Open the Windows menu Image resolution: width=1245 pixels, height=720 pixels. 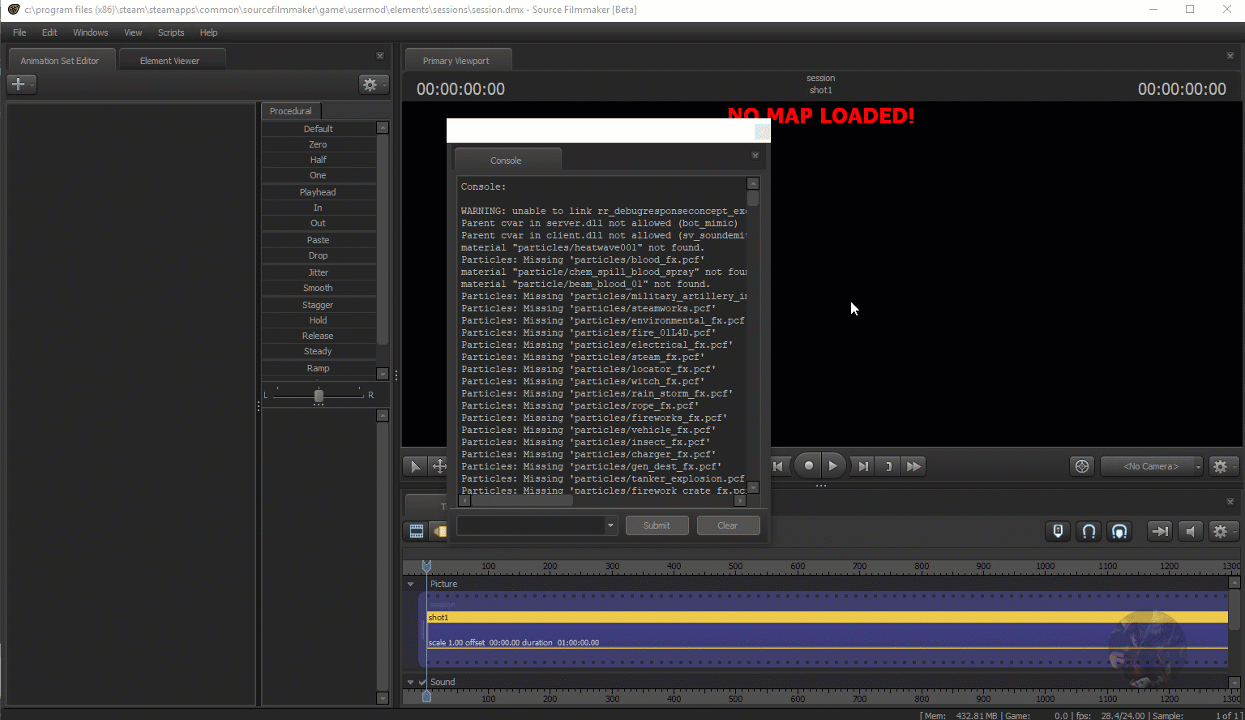coord(90,32)
